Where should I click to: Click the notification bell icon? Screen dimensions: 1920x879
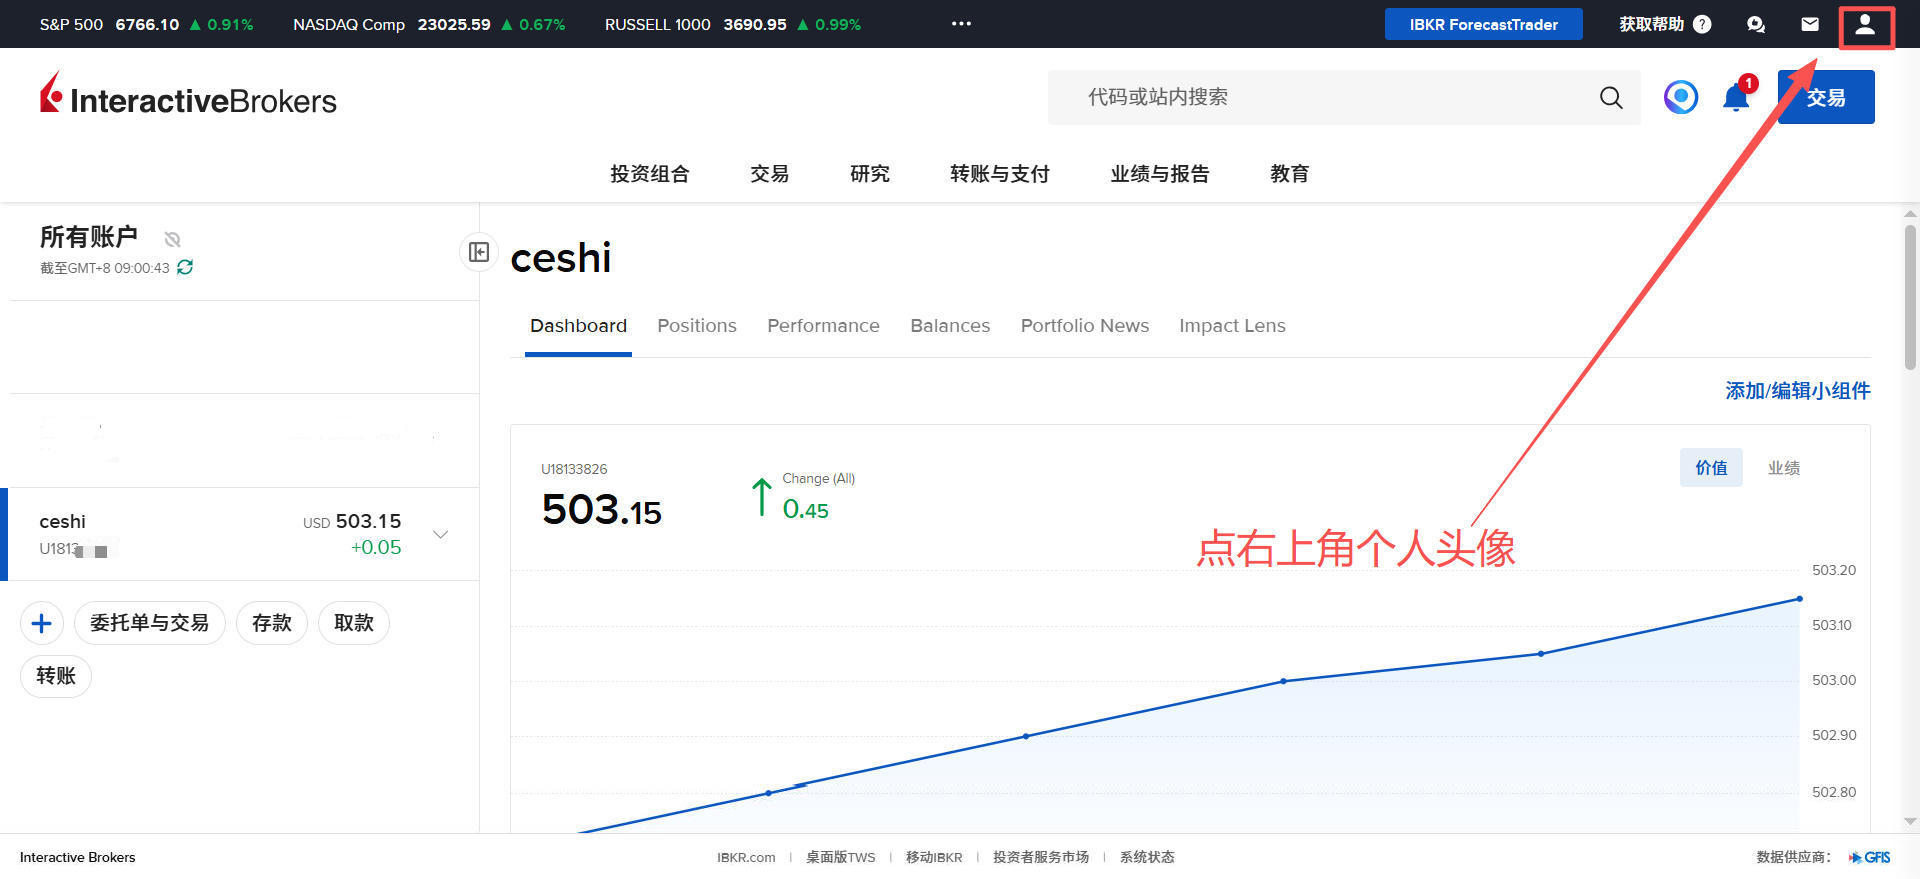(1735, 97)
